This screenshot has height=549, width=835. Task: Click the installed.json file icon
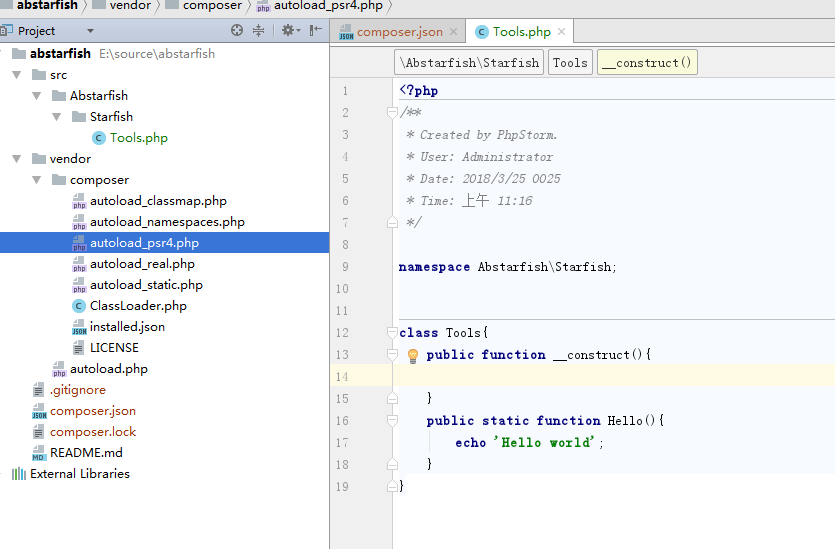pos(79,327)
